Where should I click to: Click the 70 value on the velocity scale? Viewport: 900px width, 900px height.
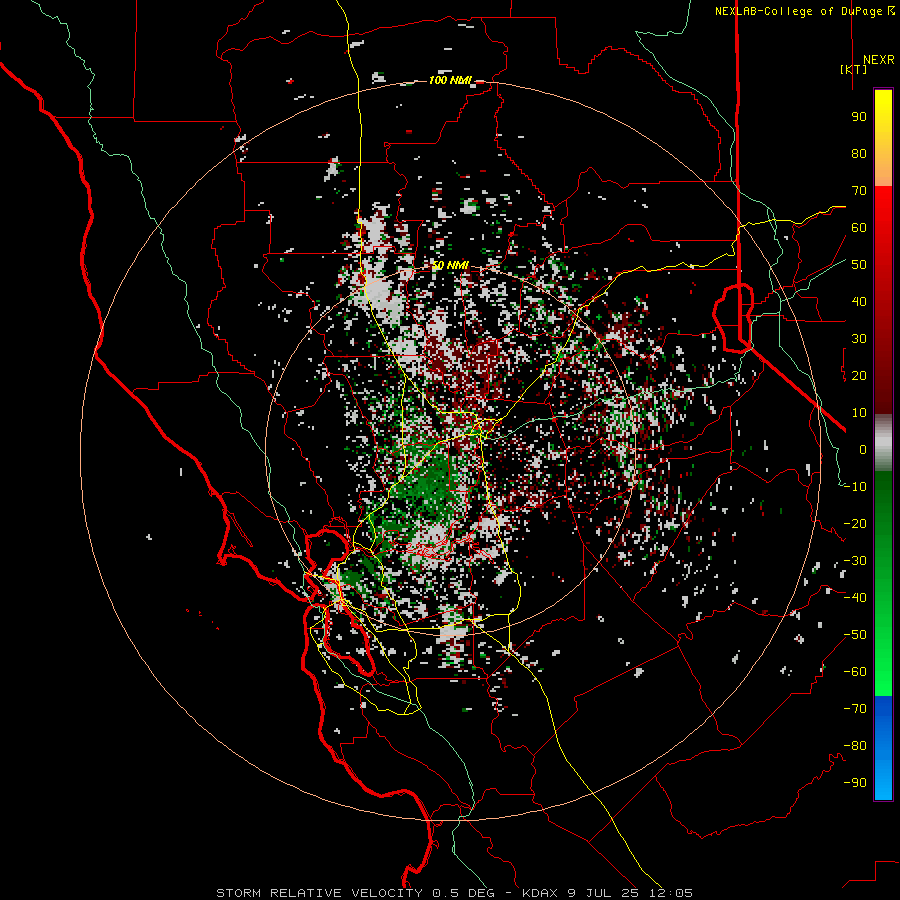pyautogui.click(x=859, y=191)
